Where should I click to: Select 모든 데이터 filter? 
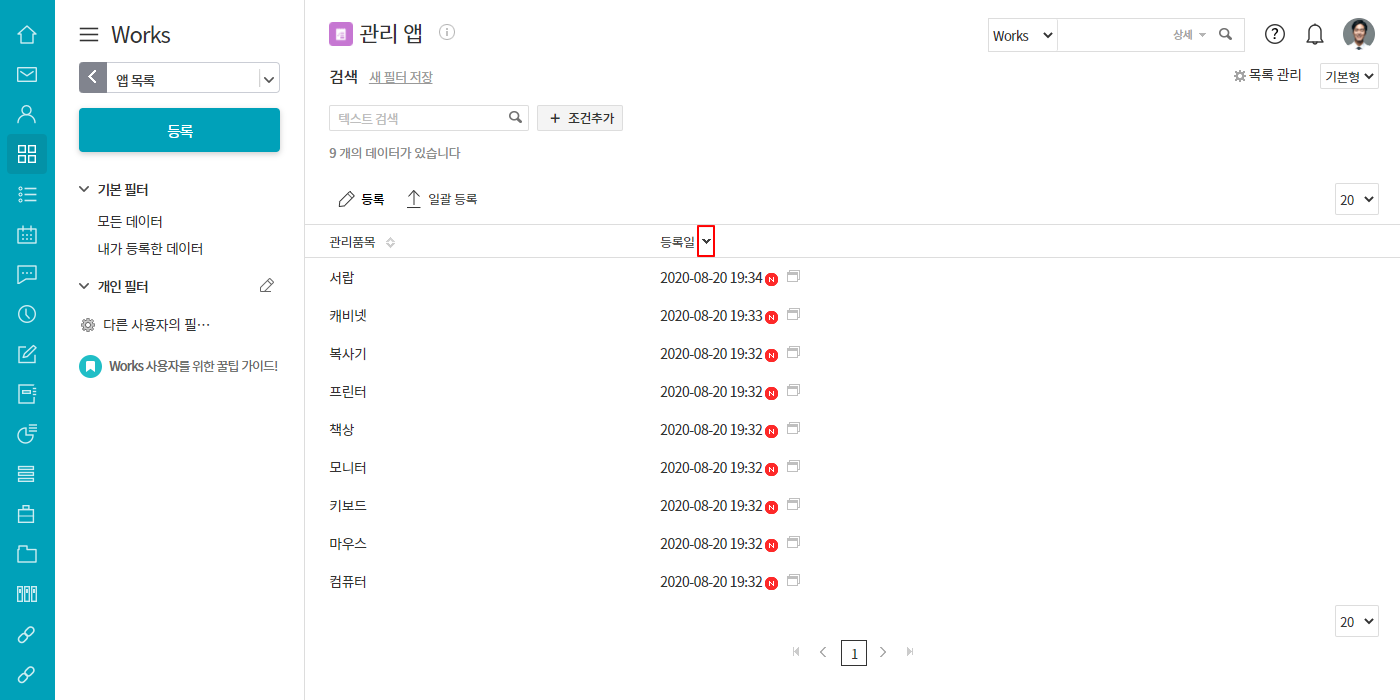pos(130,221)
